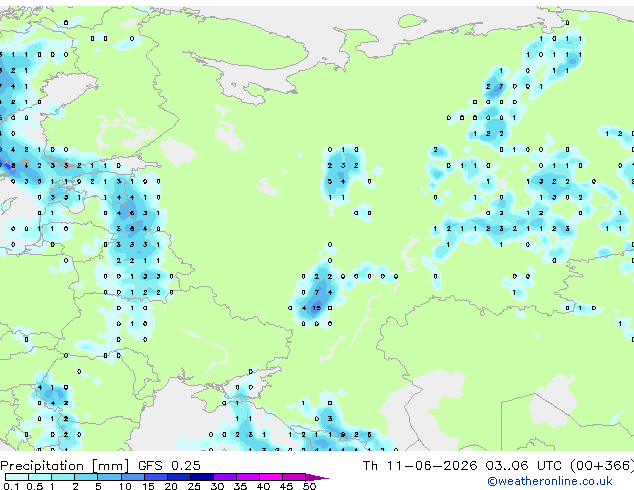The height and width of the screenshot is (490, 634).
Task: Open the weatheronline.co.uk copyright link
Action: (549, 481)
